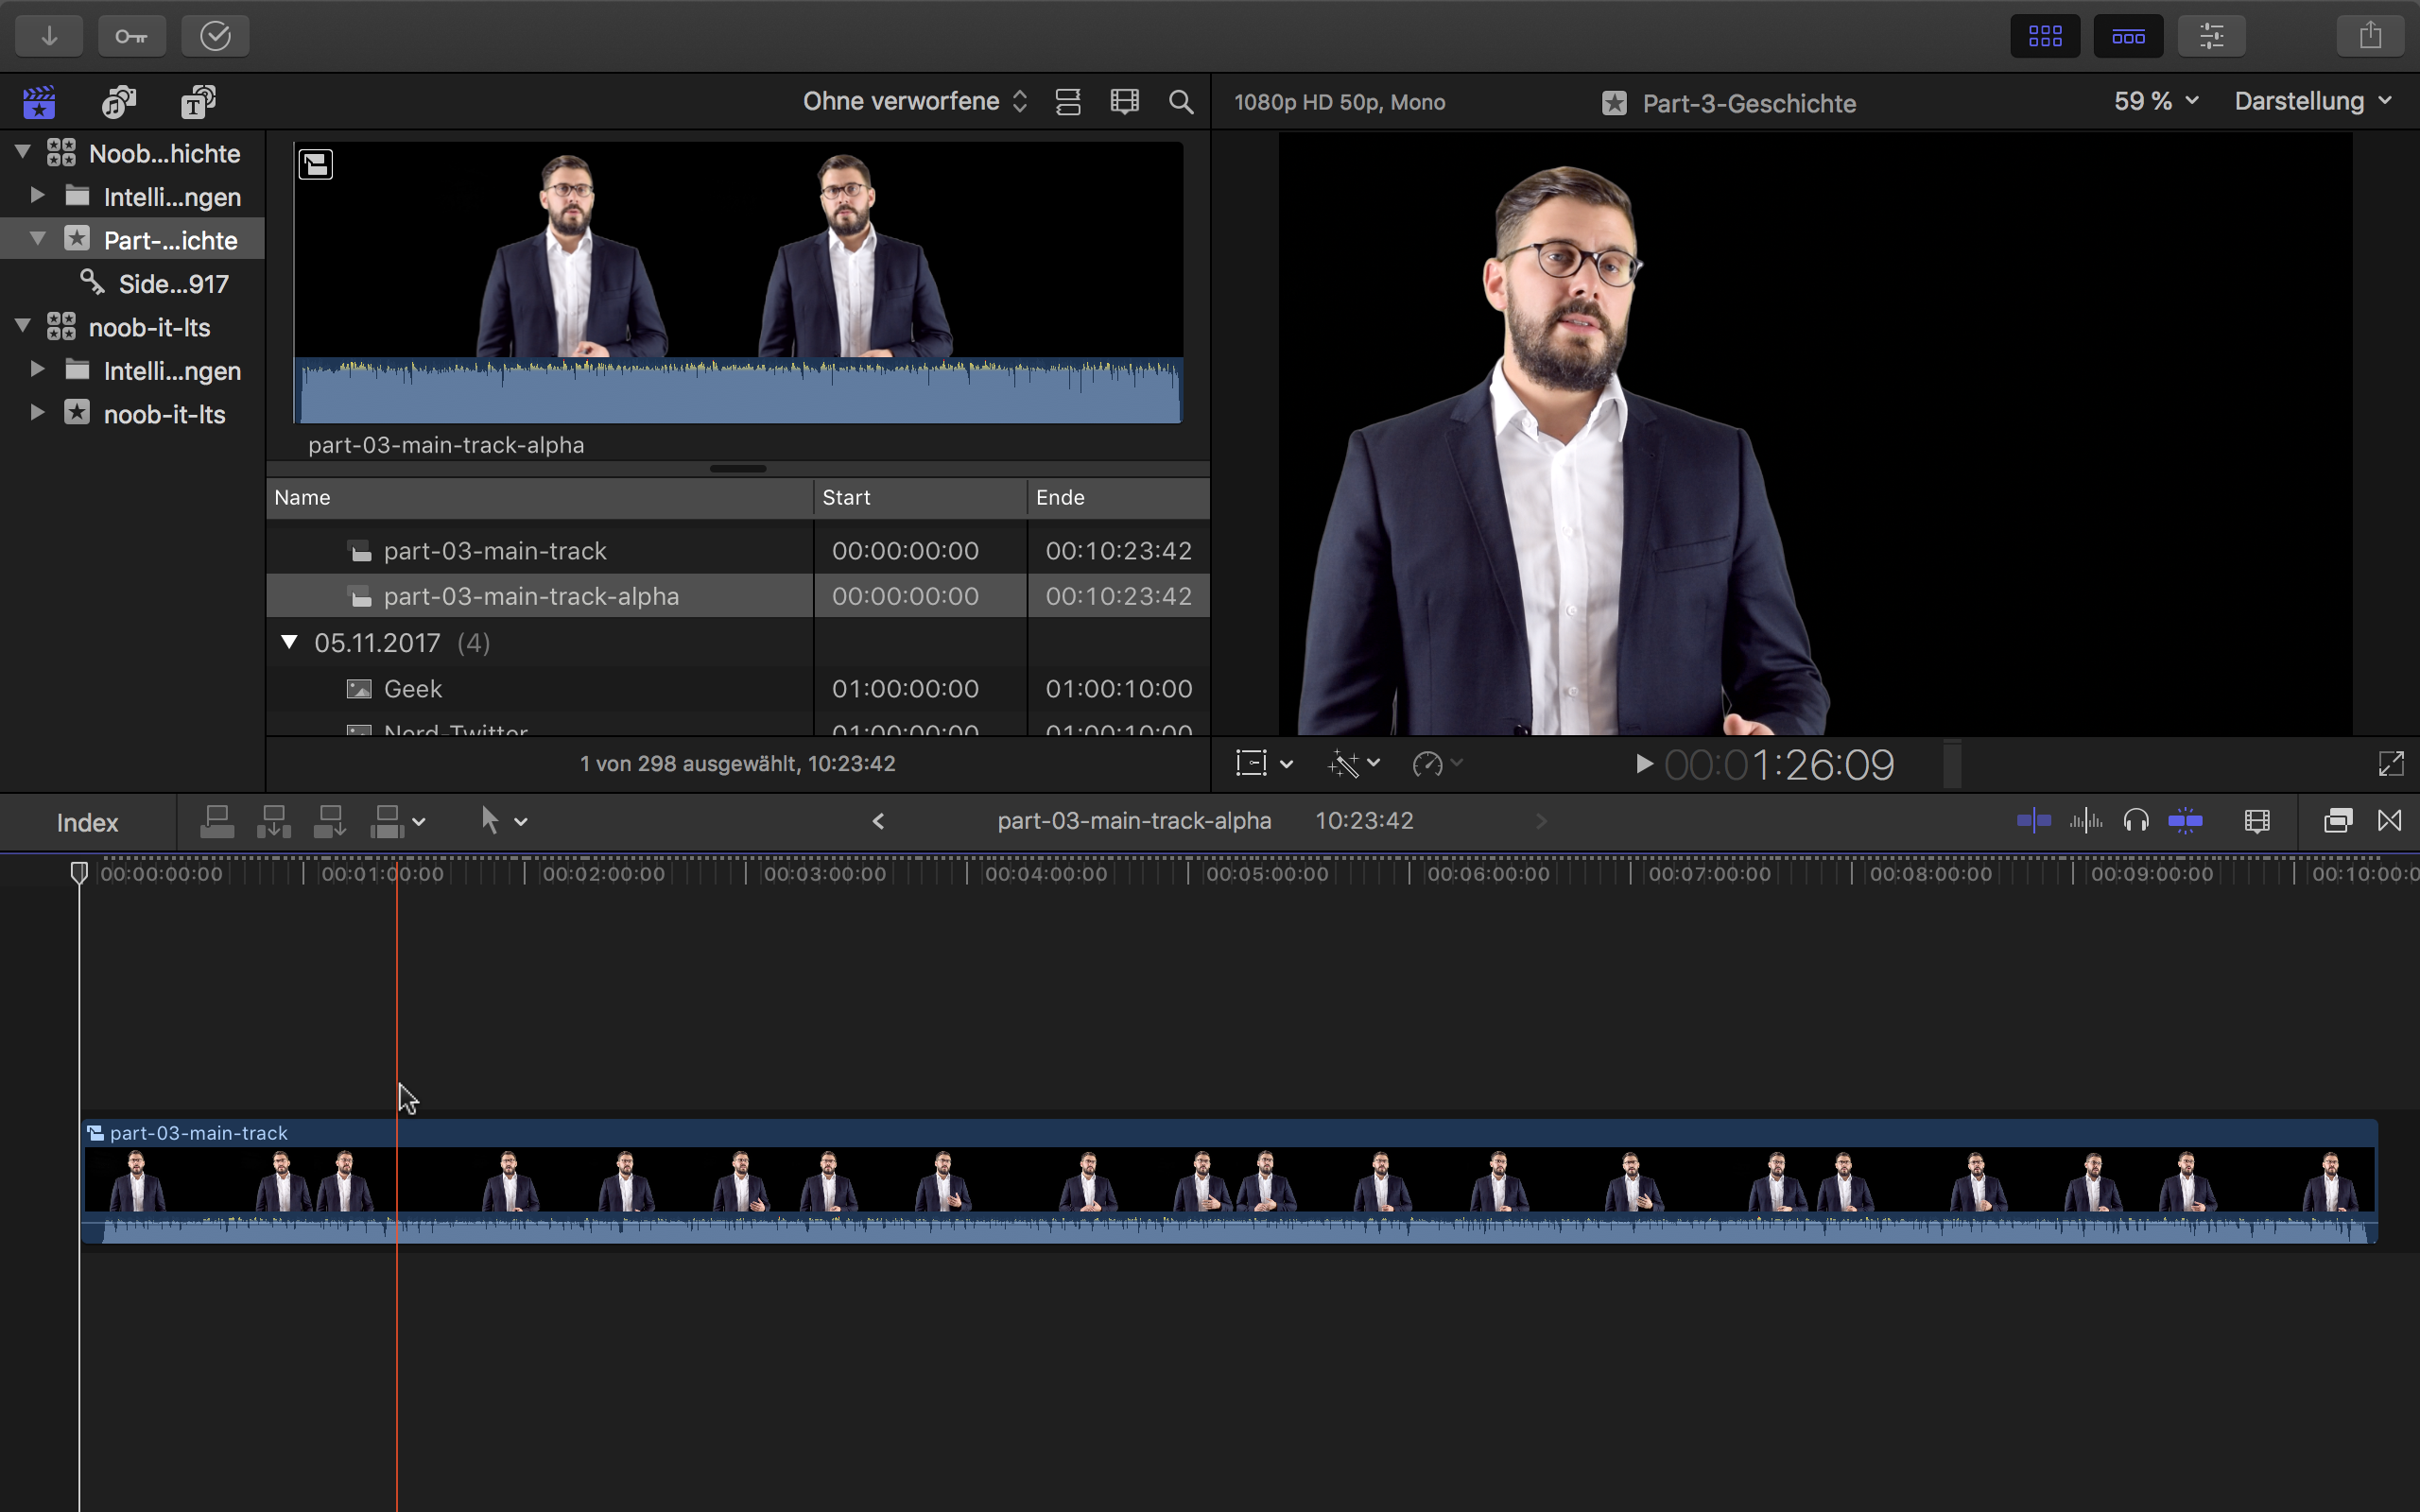Click the Part-3-Geschichte project title

tap(1748, 104)
